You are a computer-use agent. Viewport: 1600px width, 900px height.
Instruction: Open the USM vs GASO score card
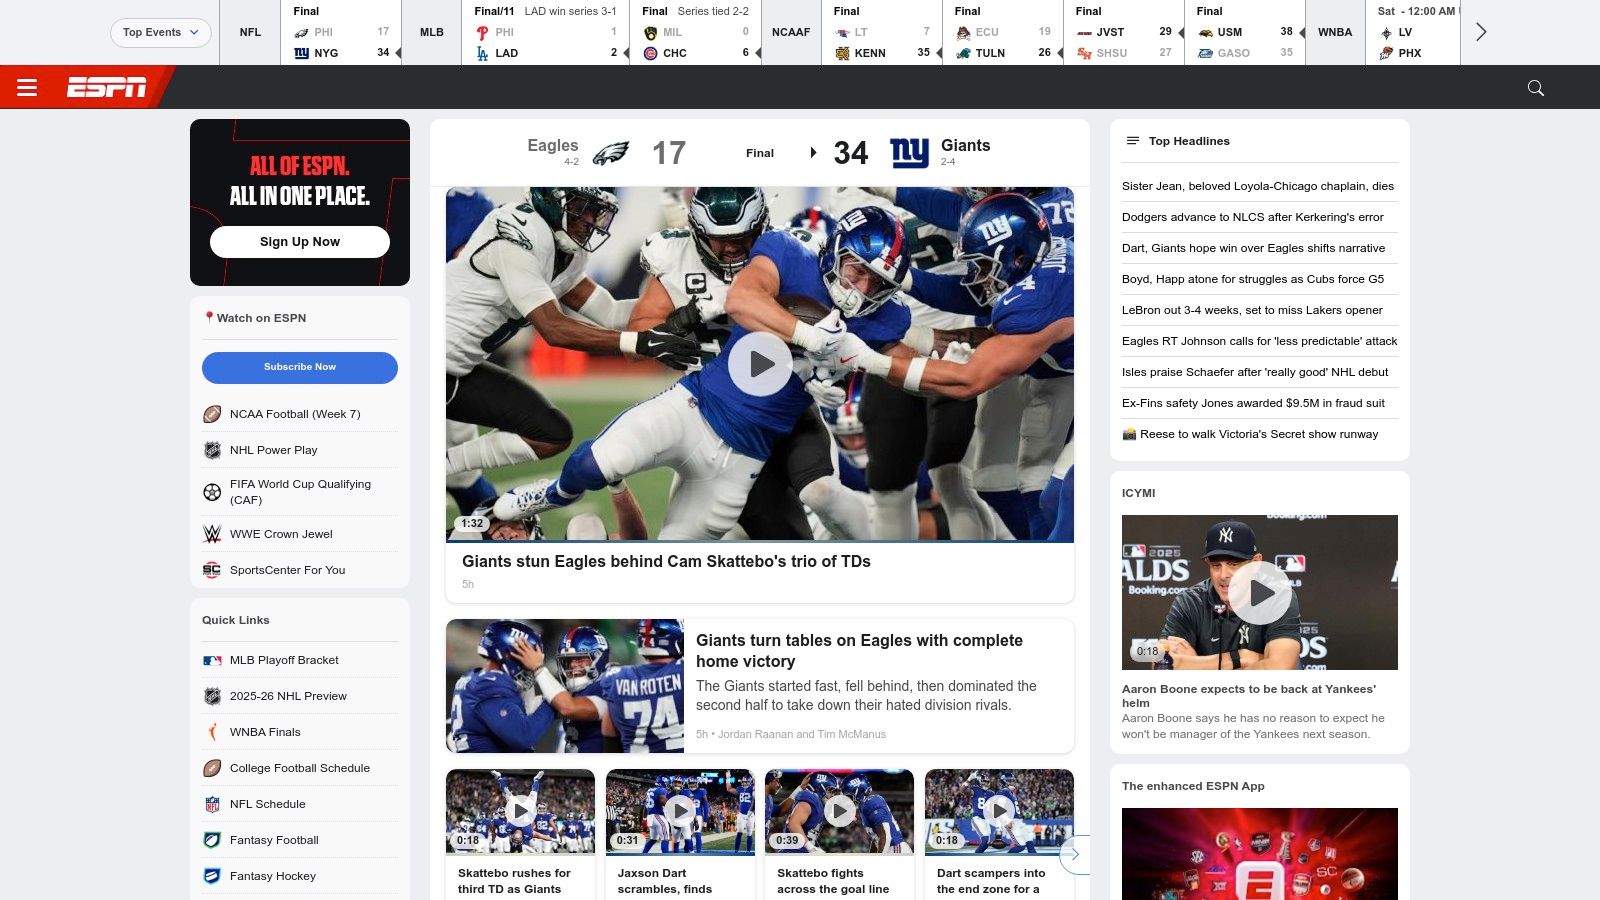pos(1245,32)
